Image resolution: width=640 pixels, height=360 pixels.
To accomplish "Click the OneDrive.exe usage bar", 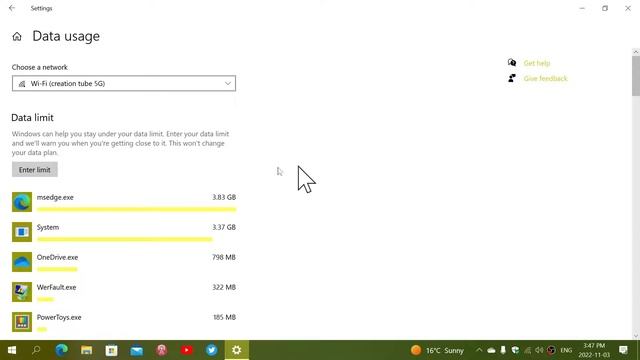I will tap(57, 269).
